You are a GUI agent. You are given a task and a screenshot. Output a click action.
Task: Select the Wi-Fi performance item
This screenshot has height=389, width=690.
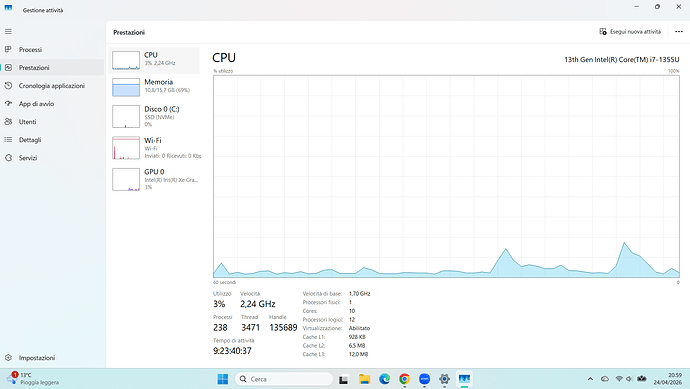pos(154,147)
